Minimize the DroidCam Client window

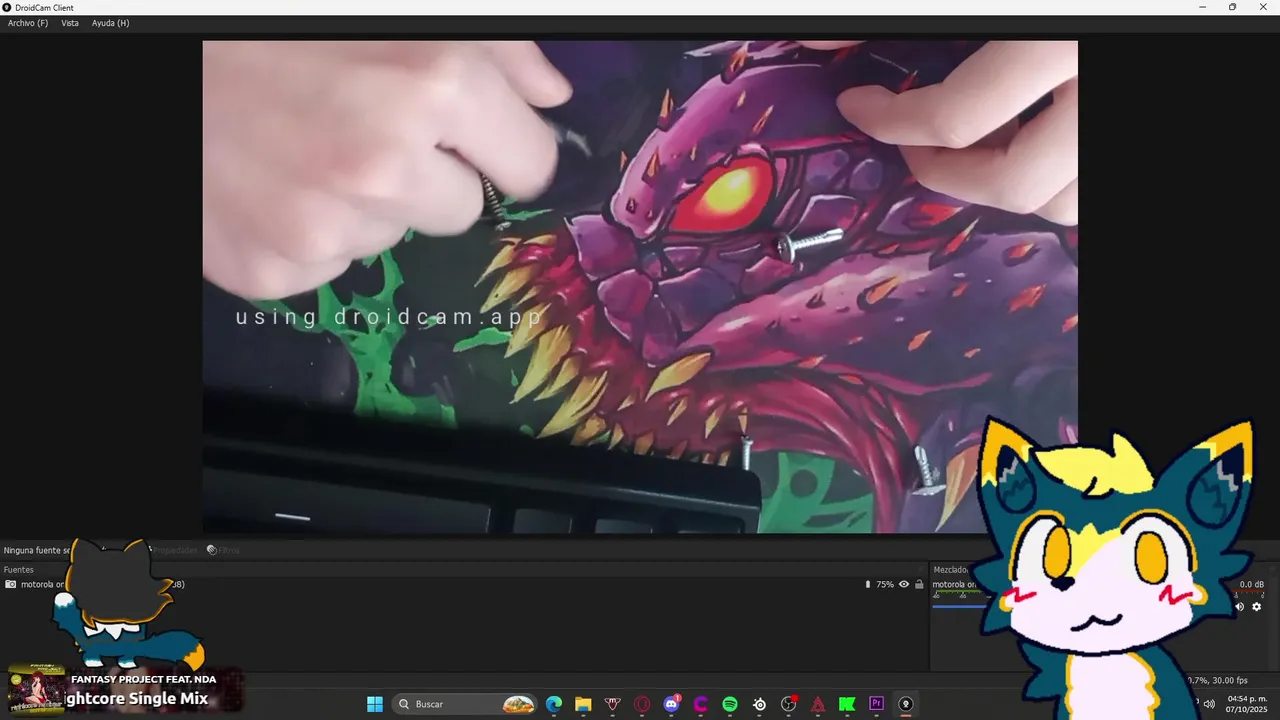pyautogui.click(x=1203, y=7)
